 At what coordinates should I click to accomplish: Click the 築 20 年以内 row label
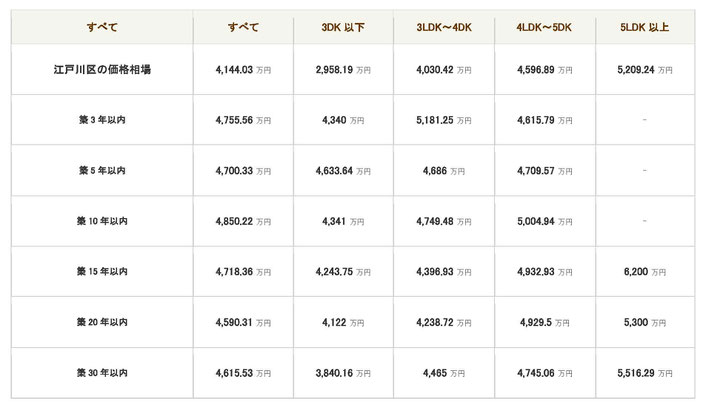pyautogui.click(x=102, y=322)
